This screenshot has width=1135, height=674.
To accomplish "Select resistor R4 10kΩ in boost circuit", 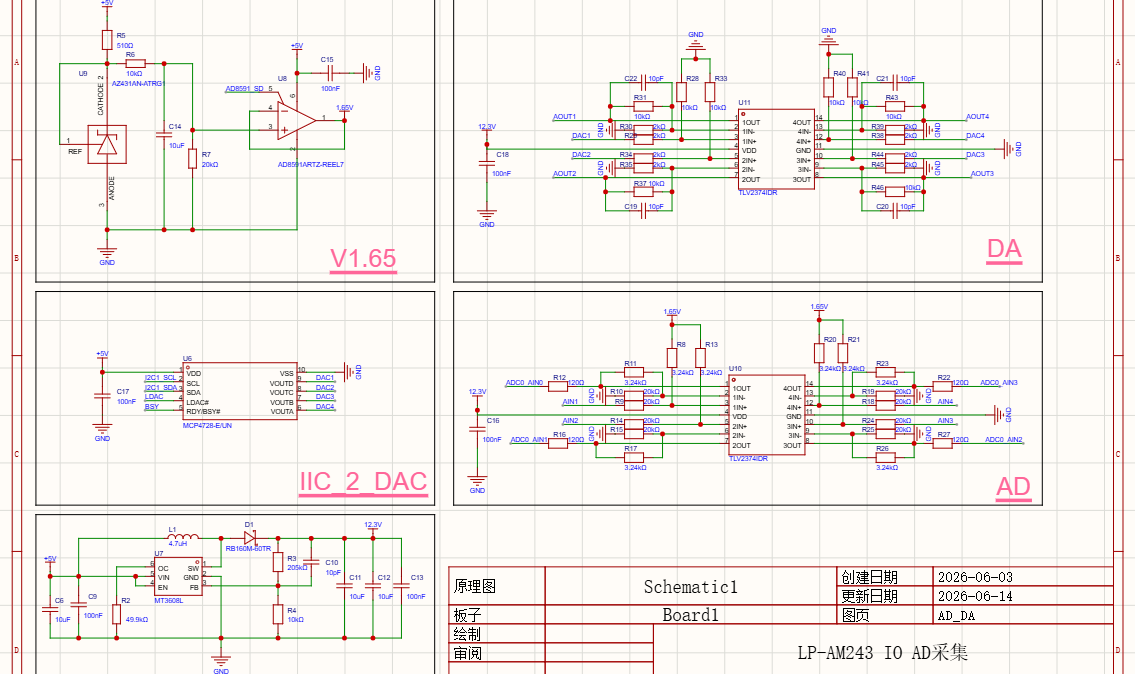I will pyautogui.click(x=278, y=615).
